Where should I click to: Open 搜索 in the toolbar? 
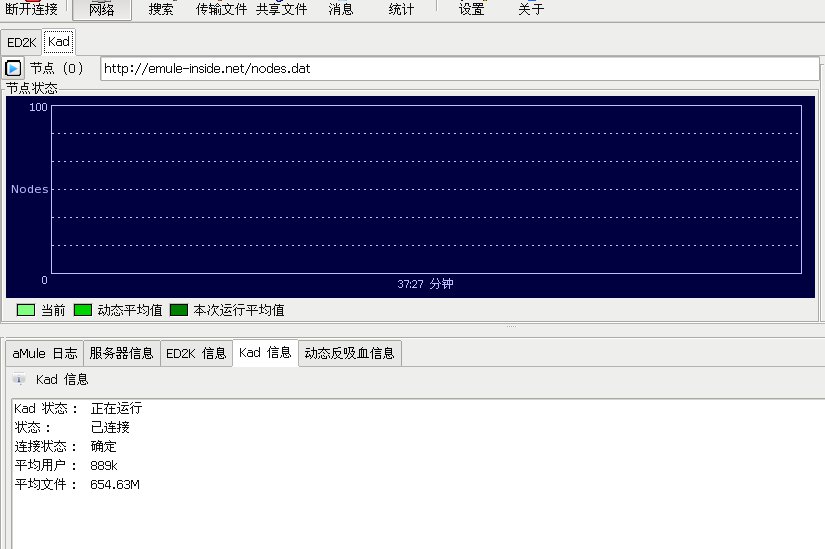click(x=161, y=9)
